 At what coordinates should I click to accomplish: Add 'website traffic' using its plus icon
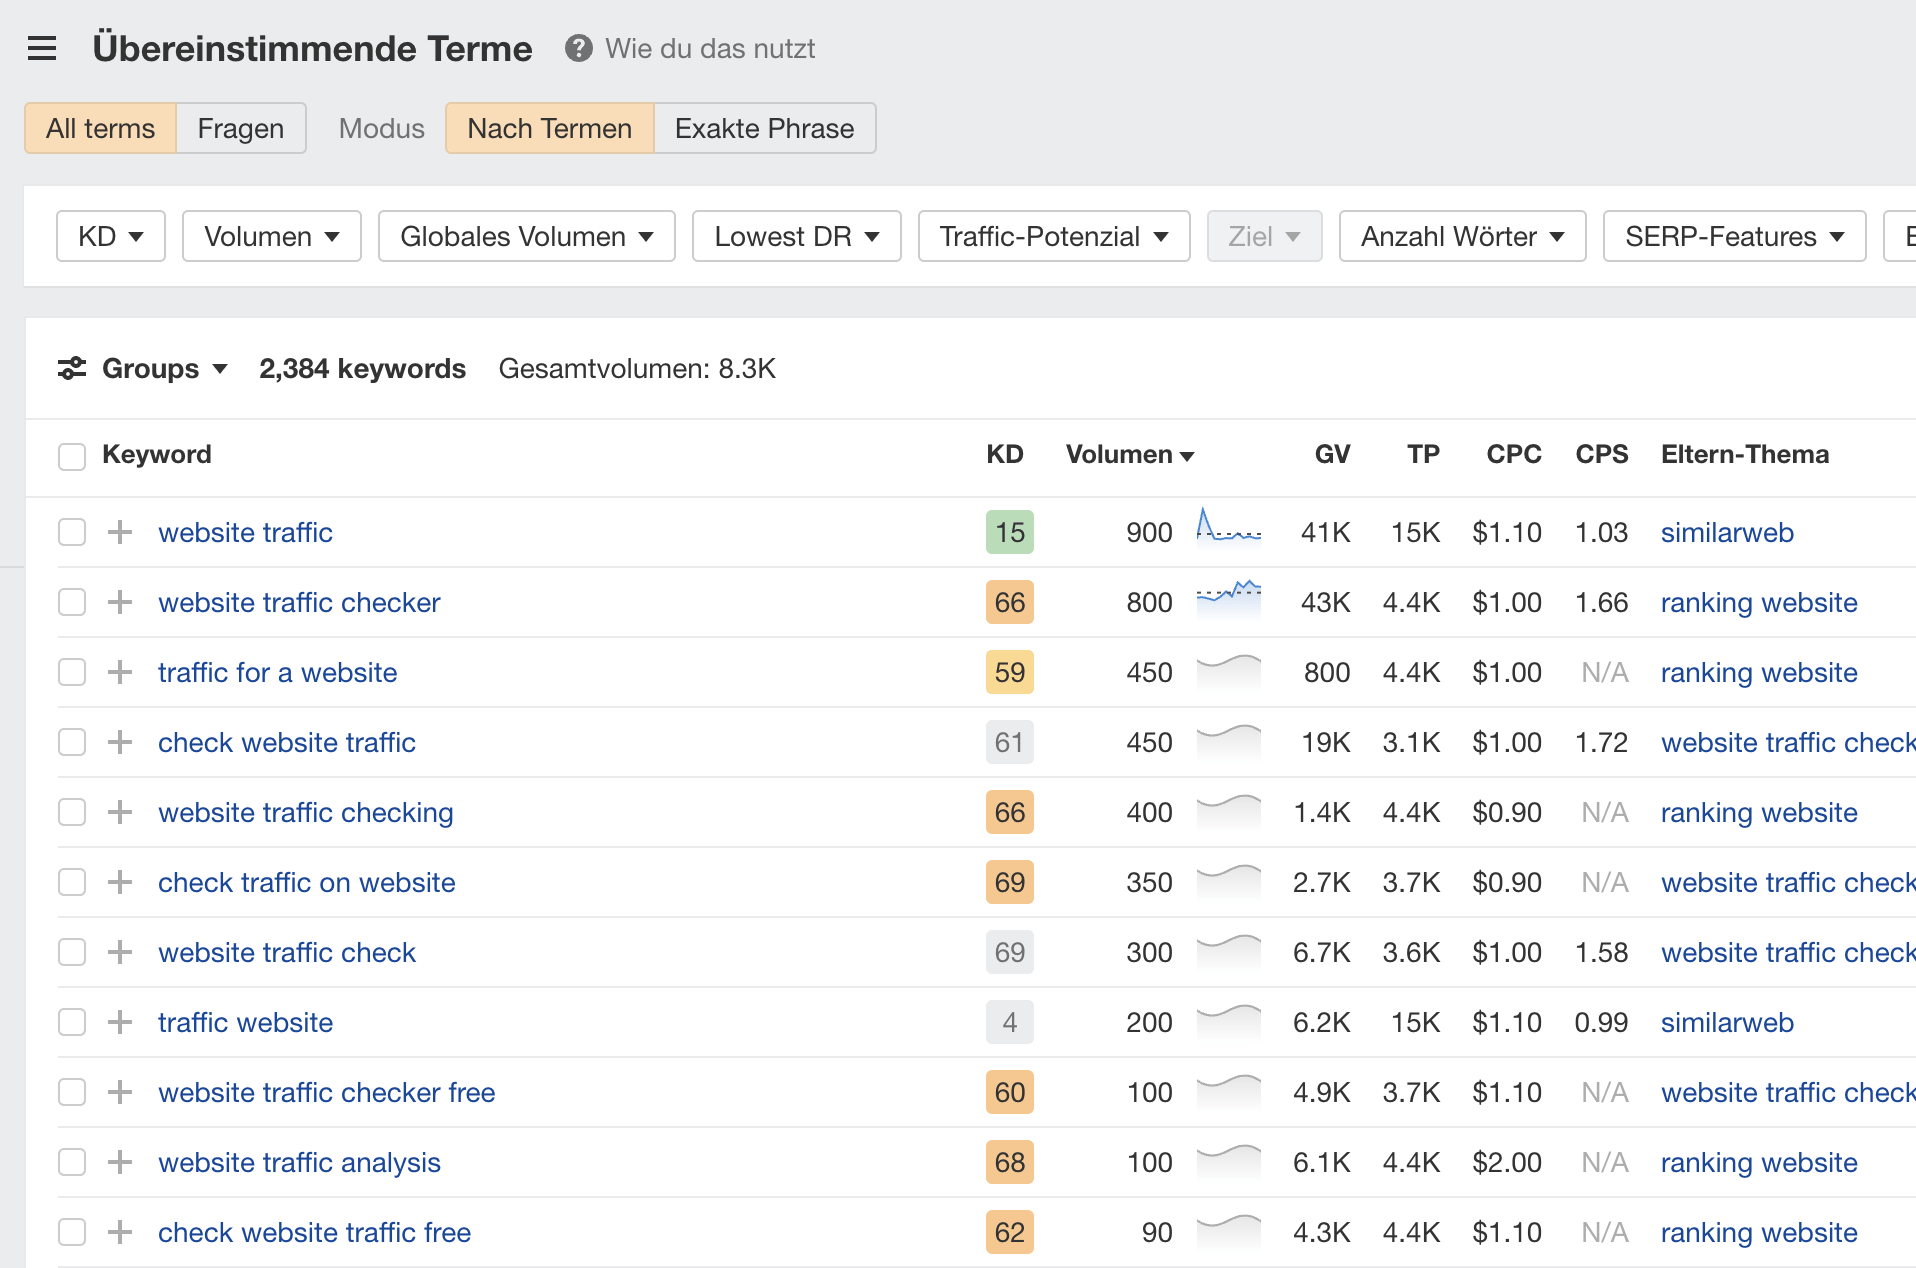(x=119, y=532)
